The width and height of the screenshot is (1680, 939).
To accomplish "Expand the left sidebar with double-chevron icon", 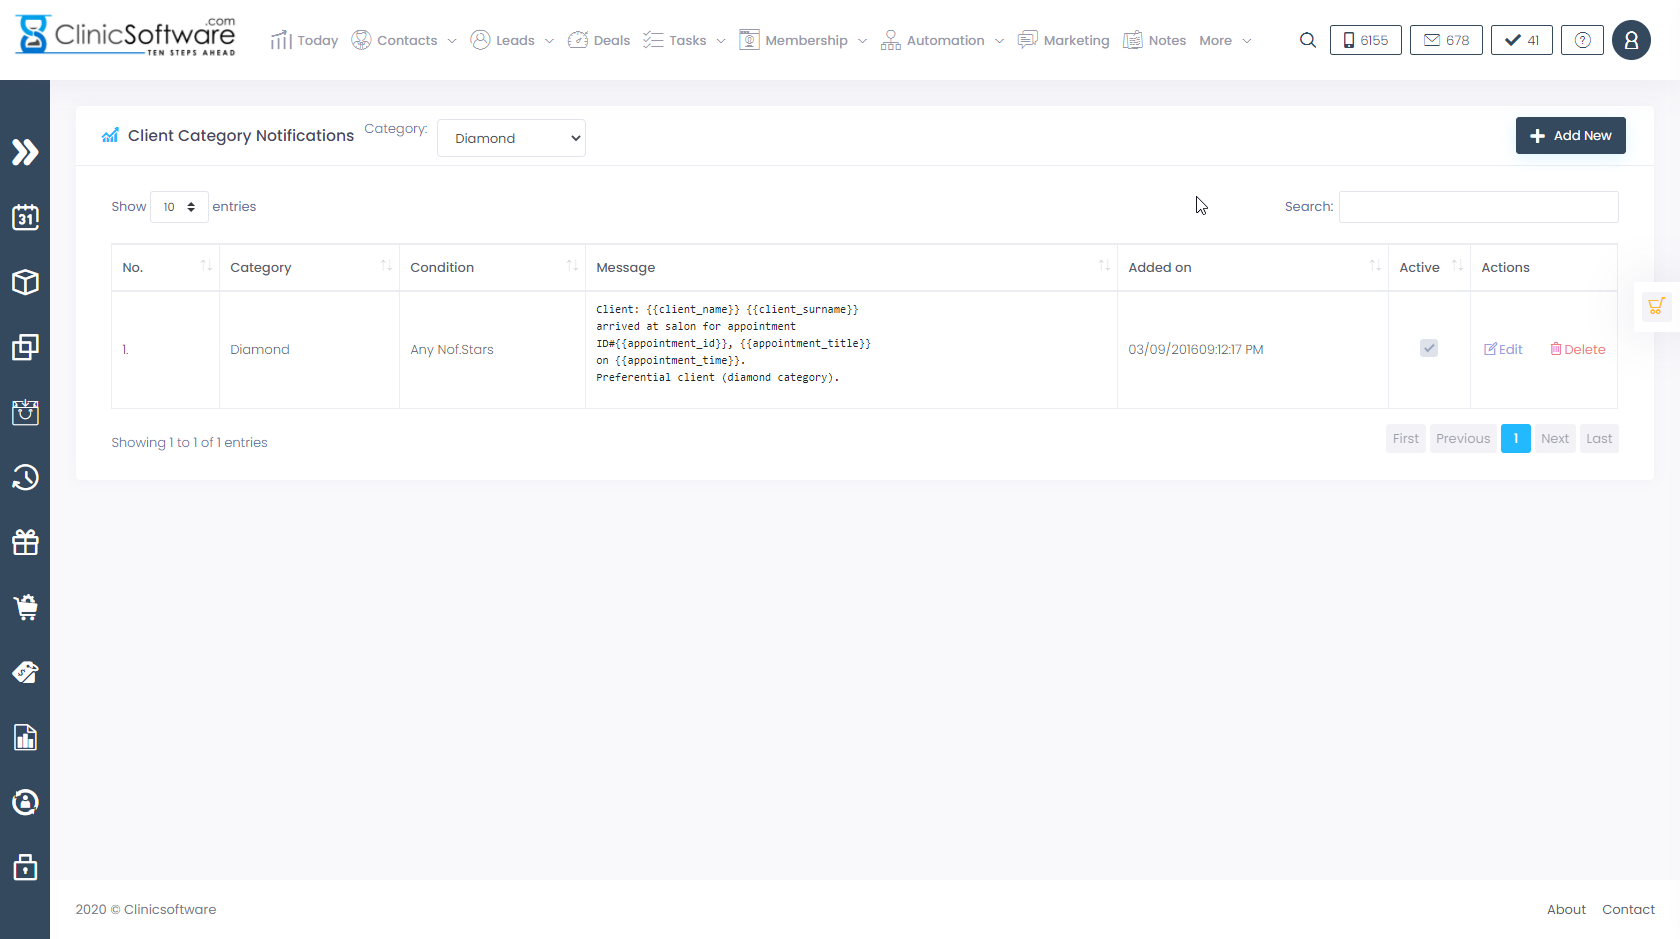I will coord(25,152).
